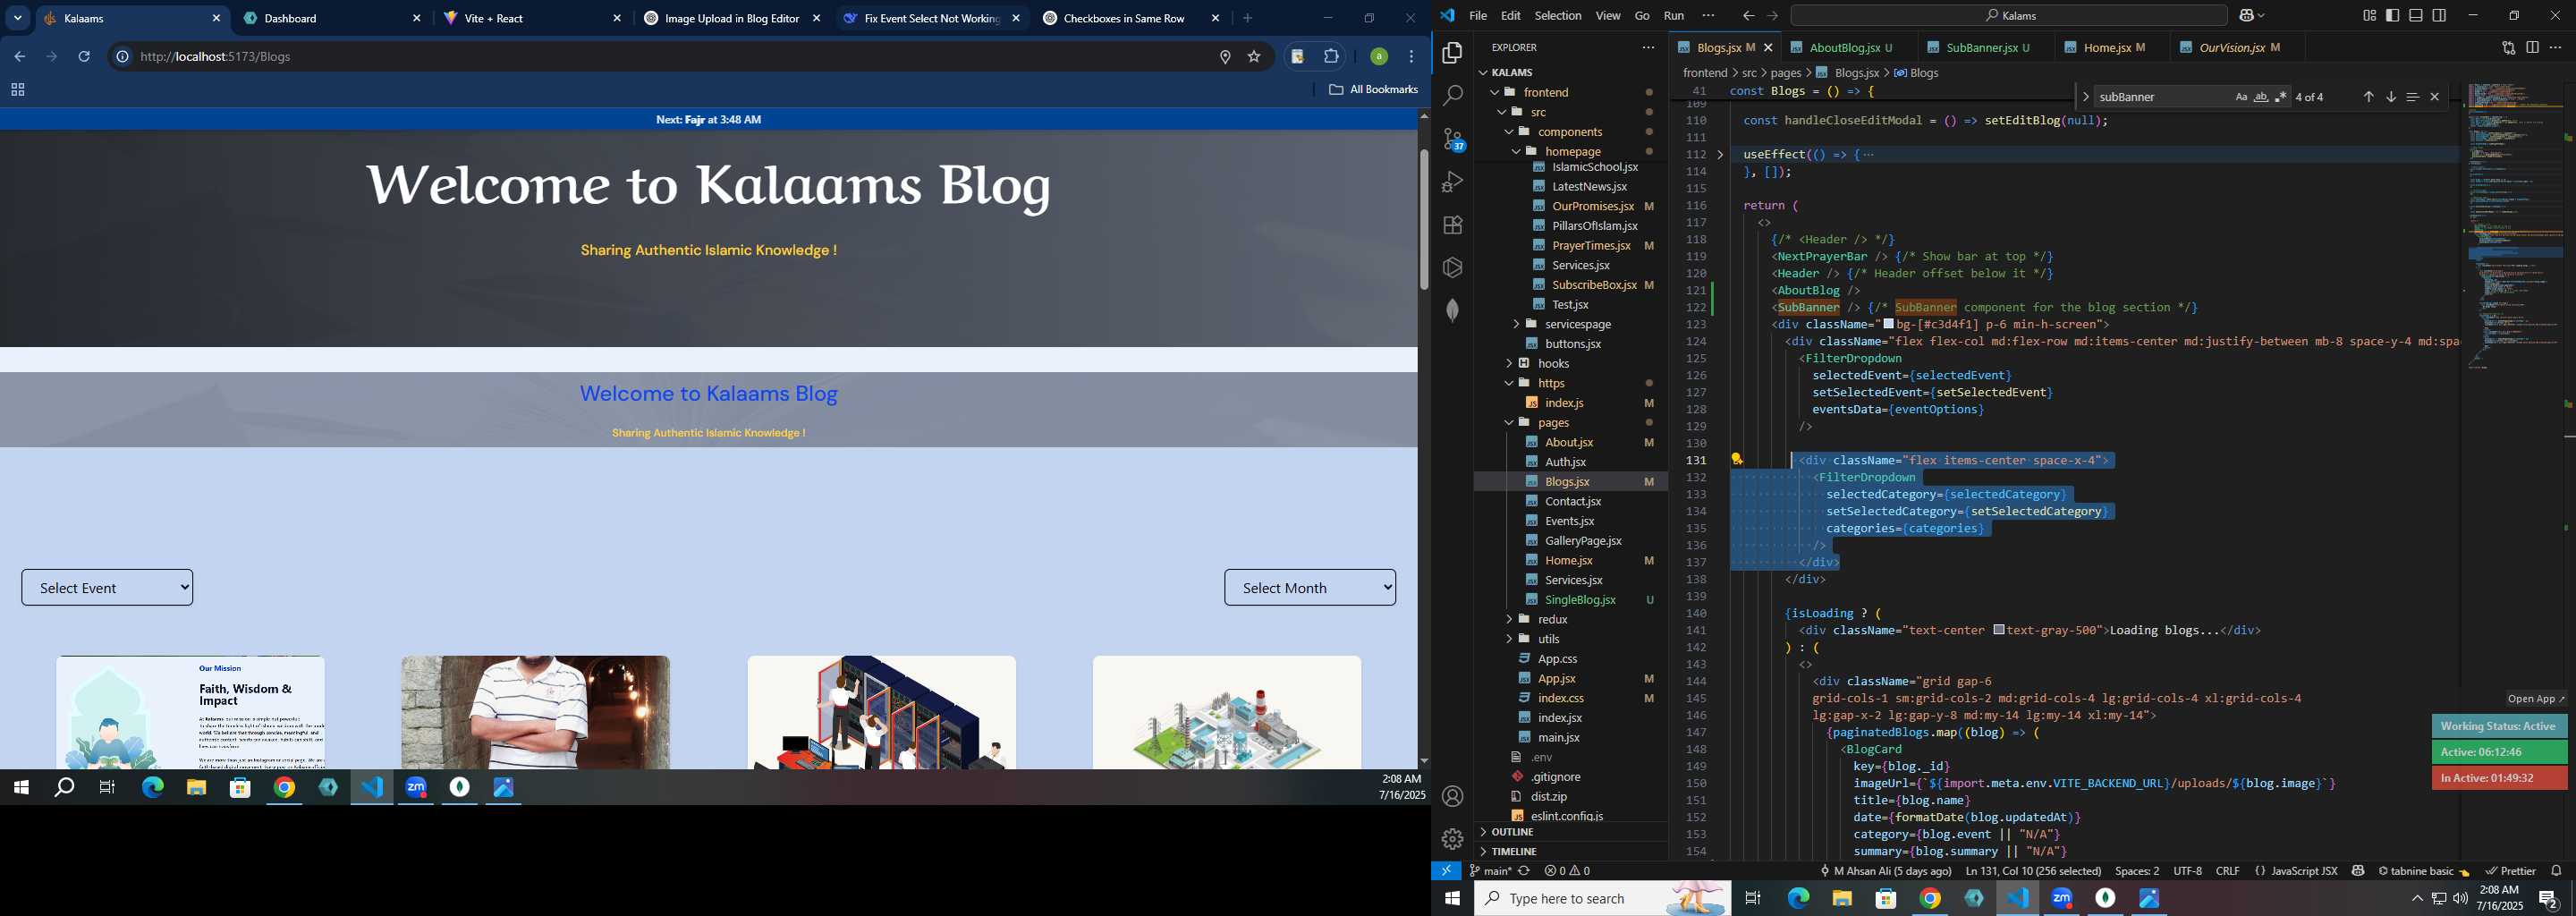Click Open App button above Working Status

click(x=2536, y=699)
